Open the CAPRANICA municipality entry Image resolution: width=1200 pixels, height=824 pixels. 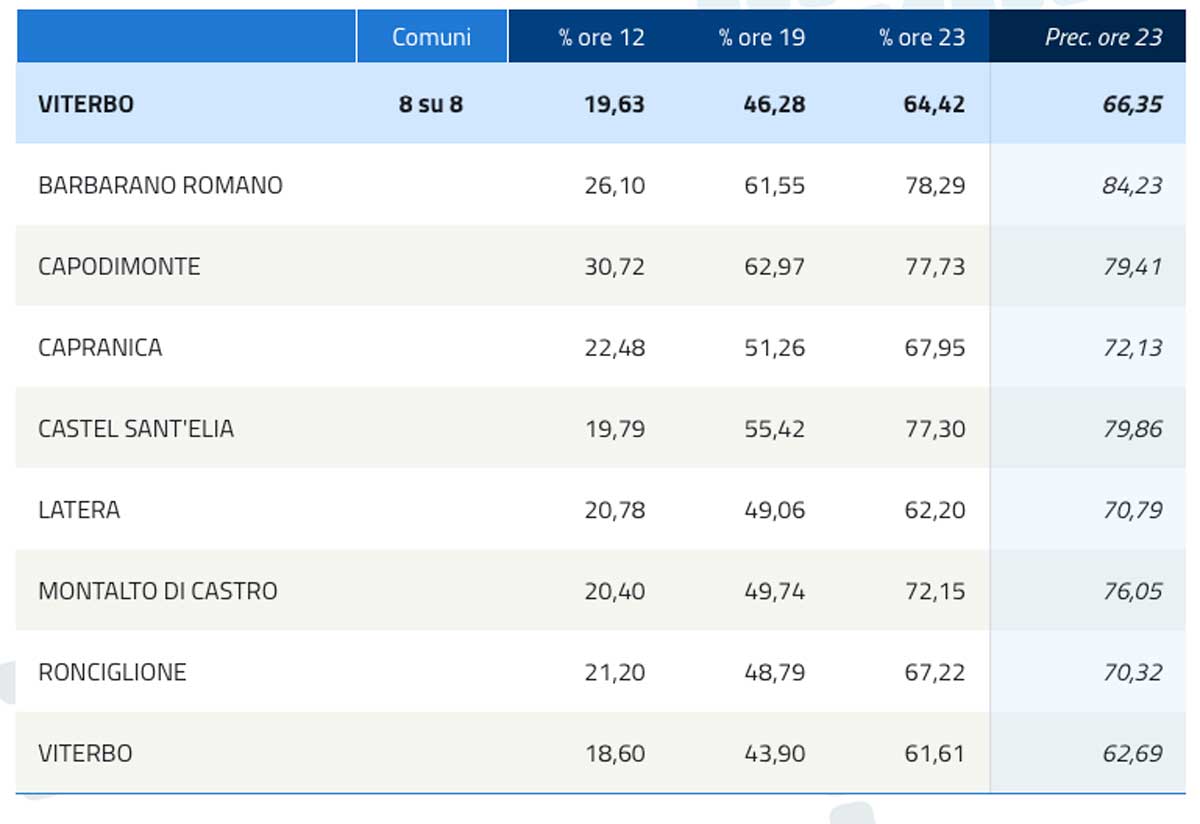click(x=100, y=347)
